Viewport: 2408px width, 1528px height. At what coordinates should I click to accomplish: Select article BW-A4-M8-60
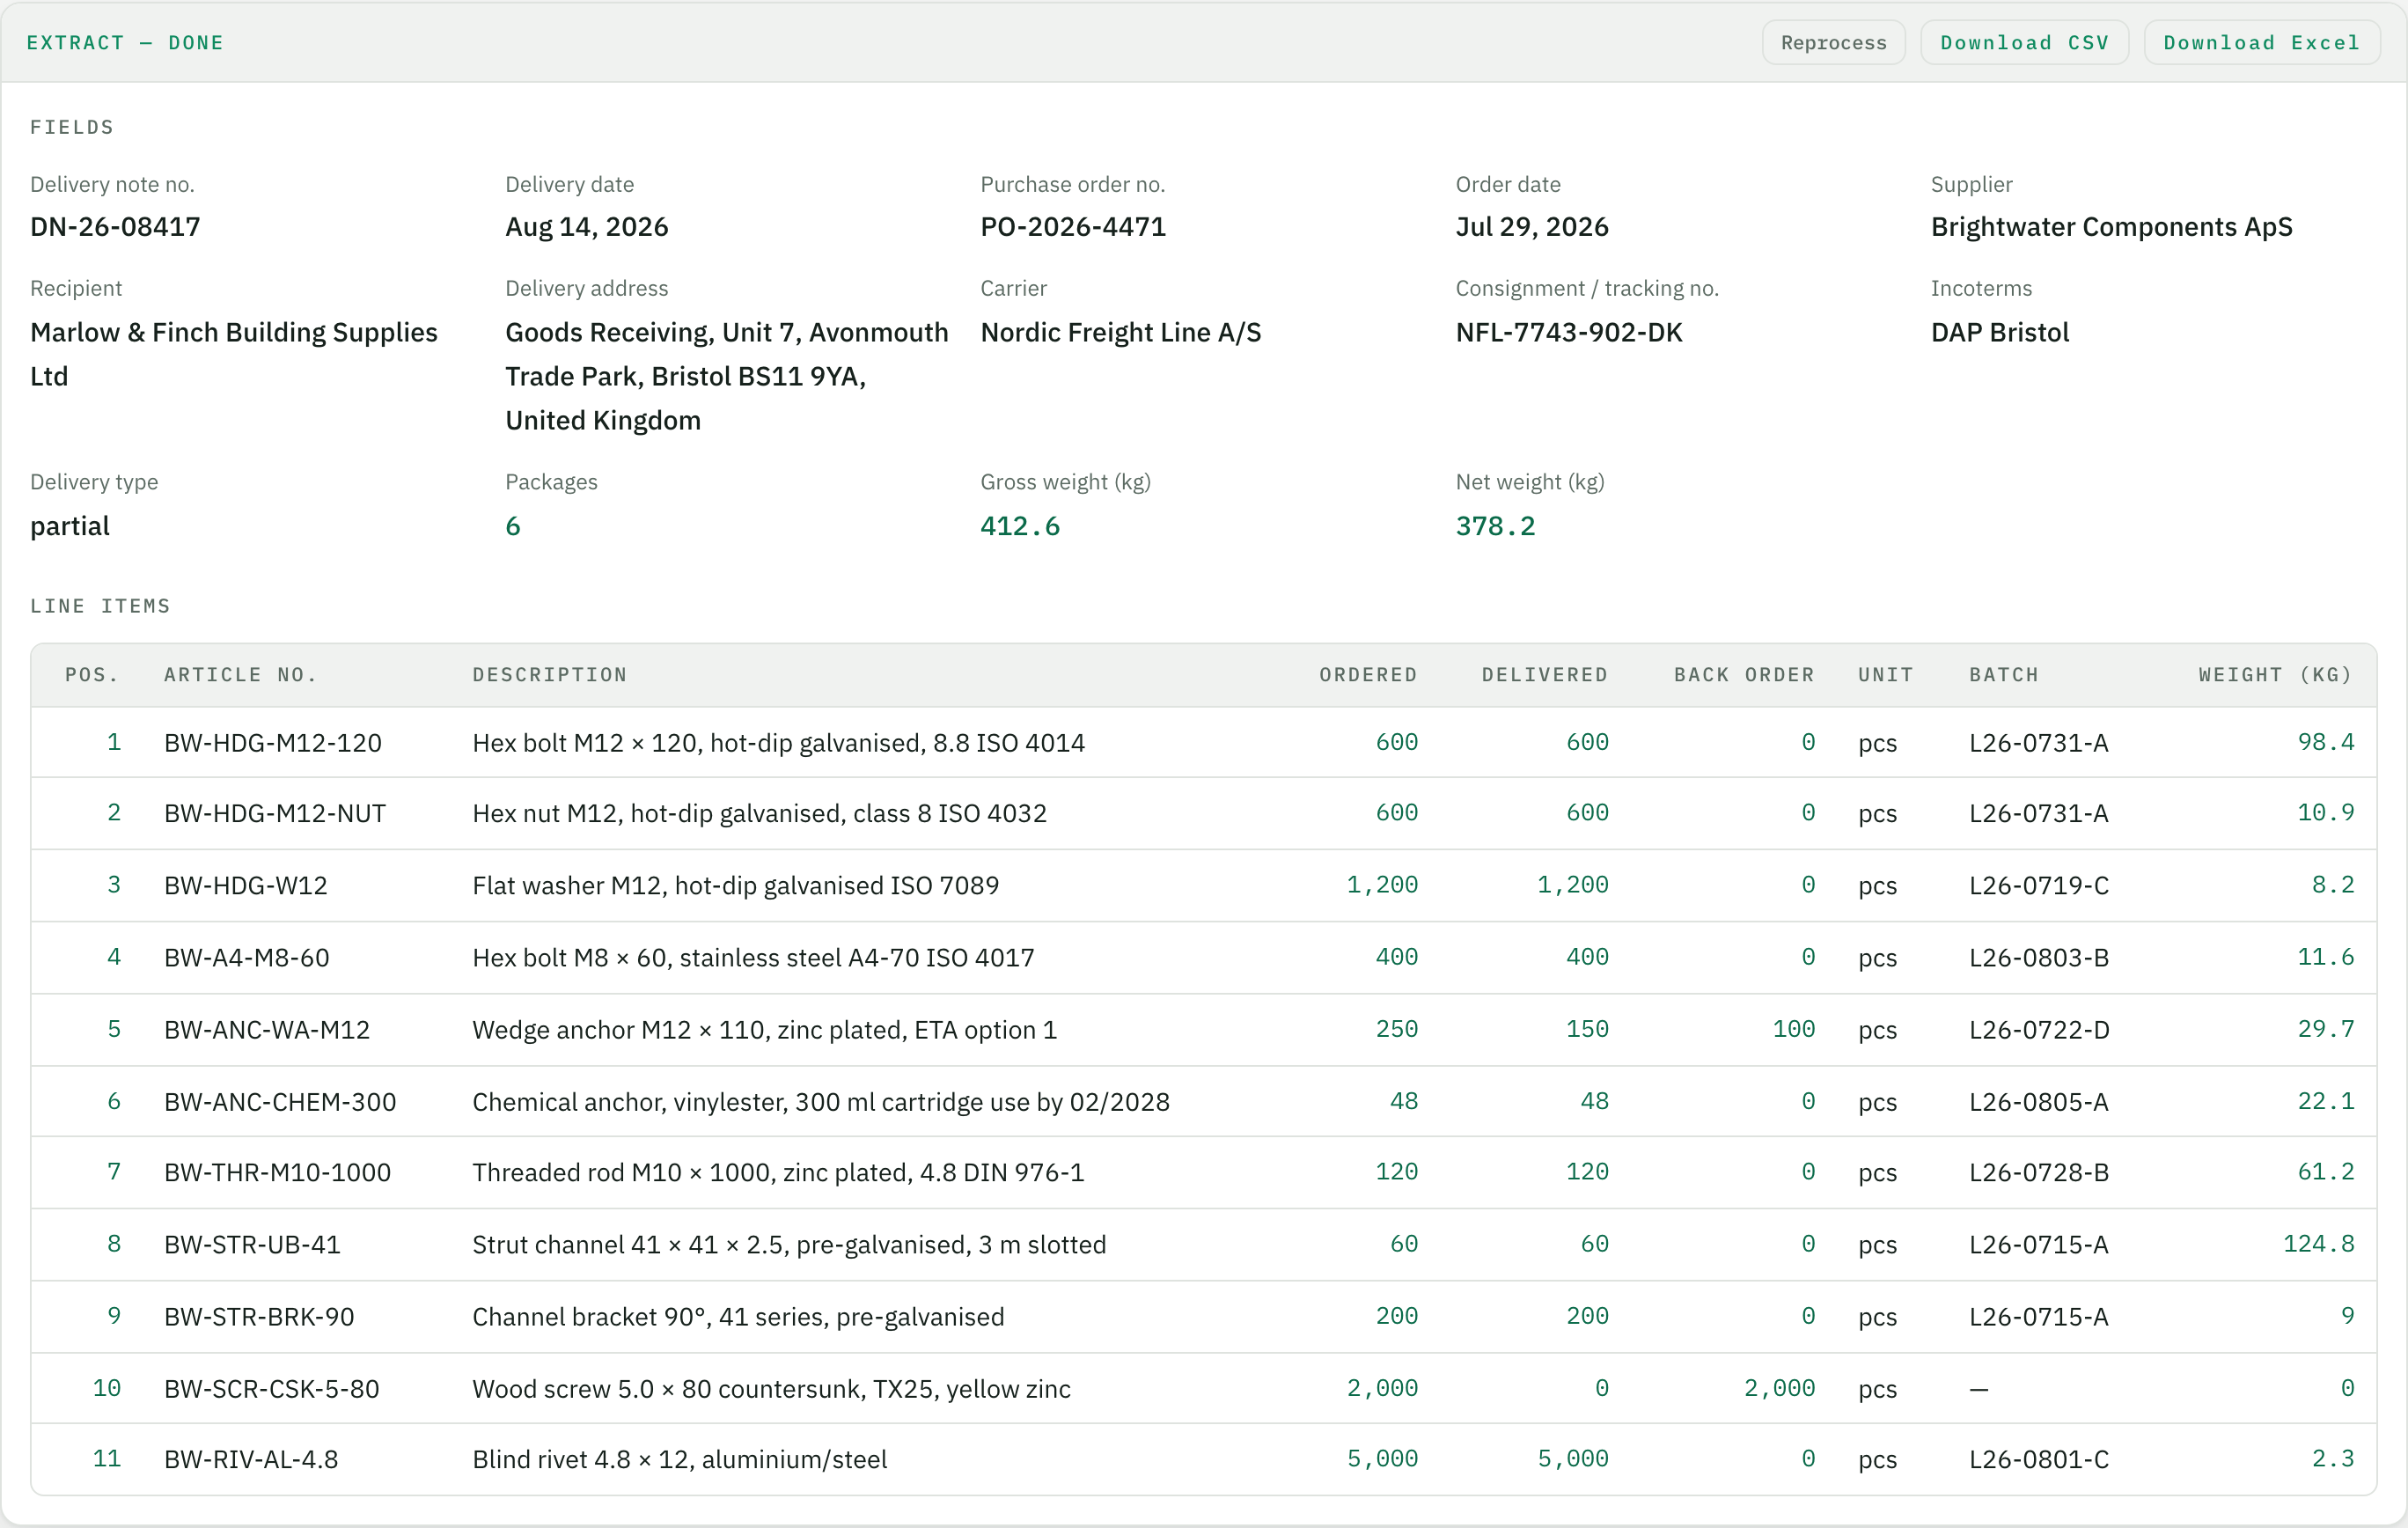(247, 957)
